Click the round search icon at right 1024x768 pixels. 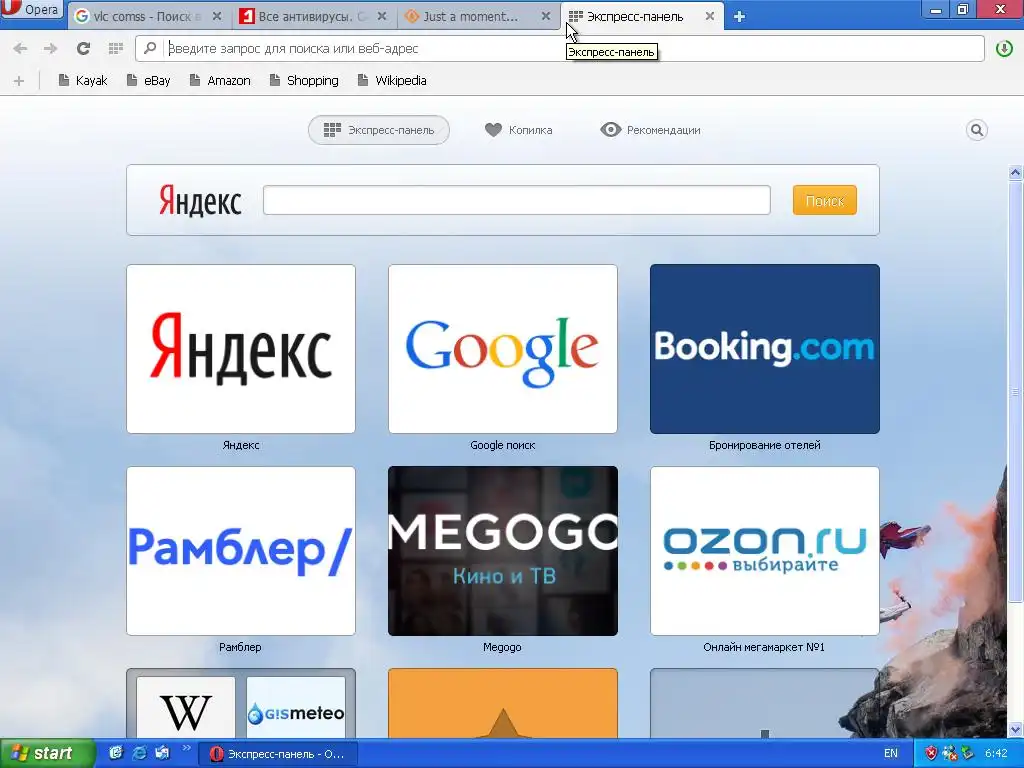click(x=976, y=130)
